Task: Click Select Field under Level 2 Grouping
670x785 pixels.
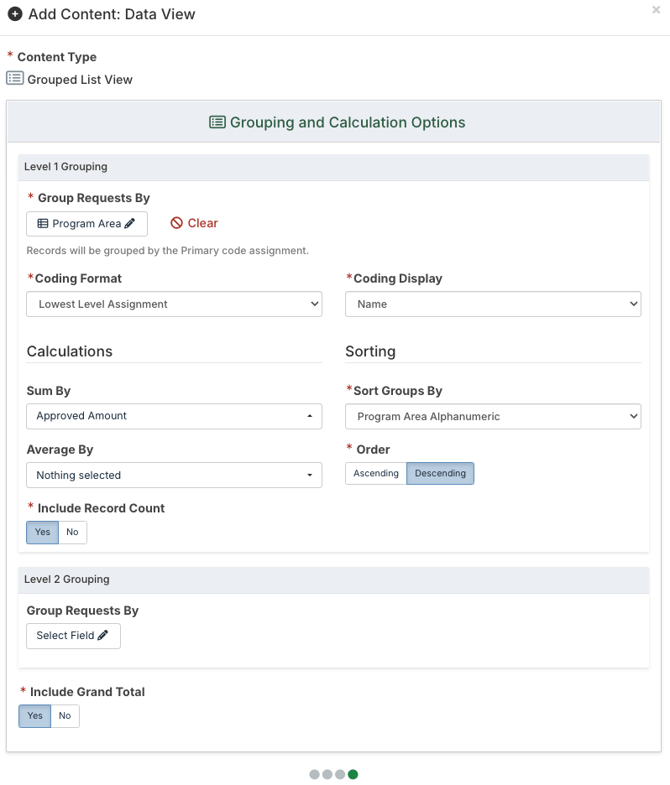Action: [x=73, y=636]
